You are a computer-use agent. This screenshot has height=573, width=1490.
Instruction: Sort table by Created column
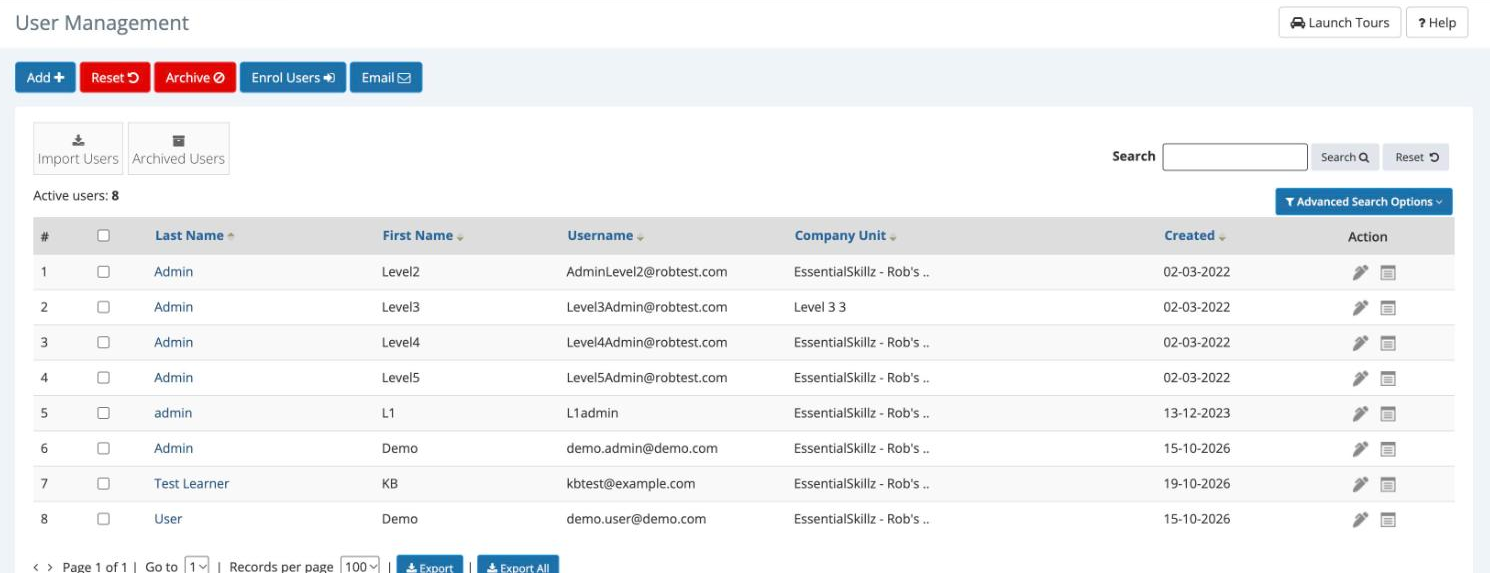click(x=1195, y=236)
